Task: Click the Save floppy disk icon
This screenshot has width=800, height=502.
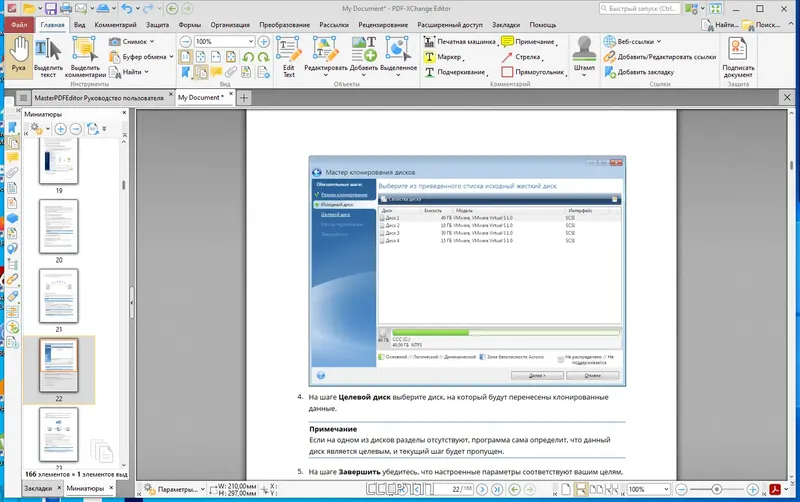Action: [51, 9]
